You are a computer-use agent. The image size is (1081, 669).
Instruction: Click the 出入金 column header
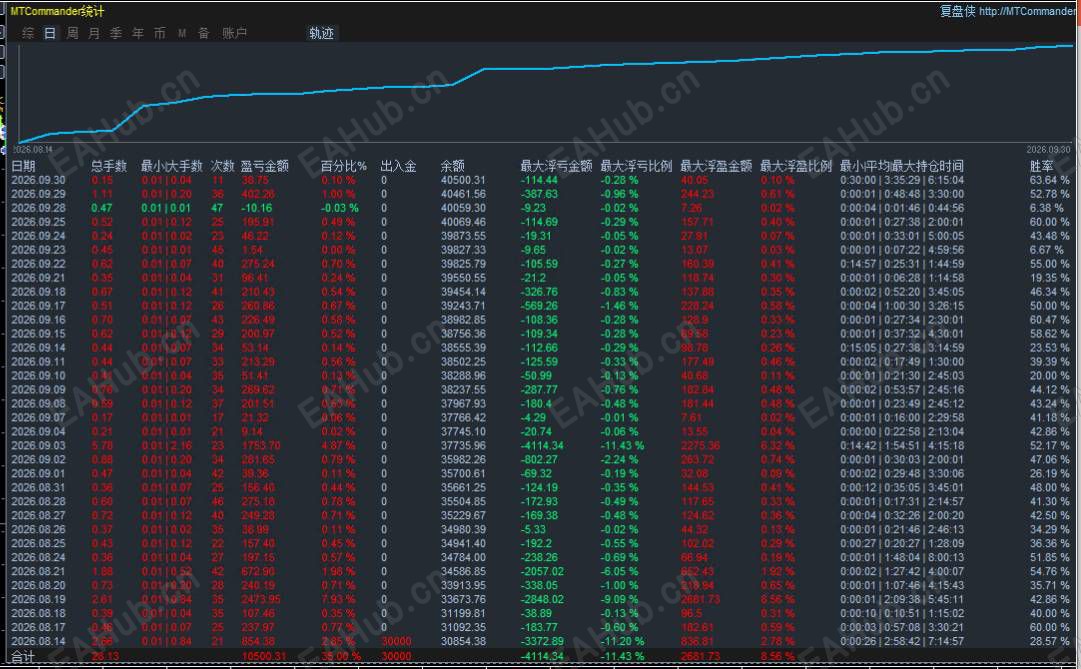tap(398, 166)
